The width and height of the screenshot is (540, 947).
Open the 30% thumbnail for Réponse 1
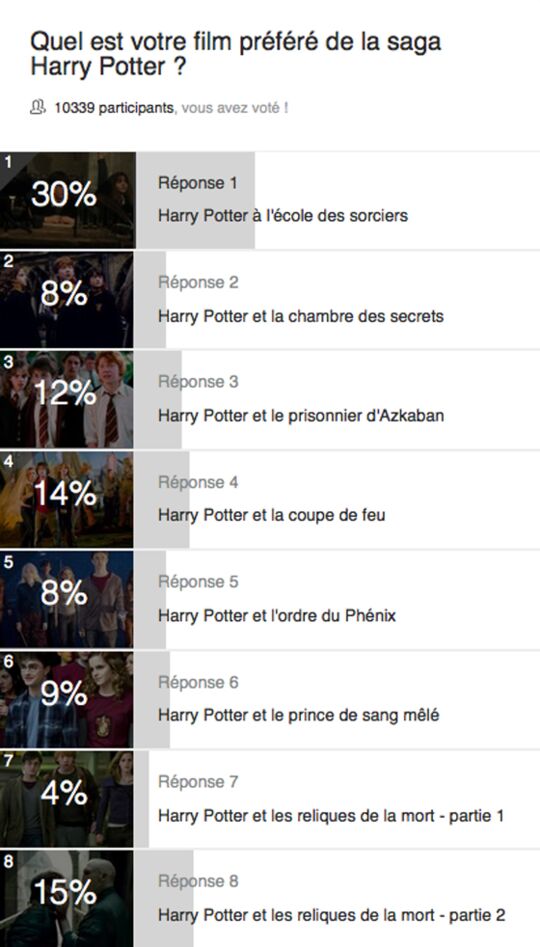[x=67, y=200]
